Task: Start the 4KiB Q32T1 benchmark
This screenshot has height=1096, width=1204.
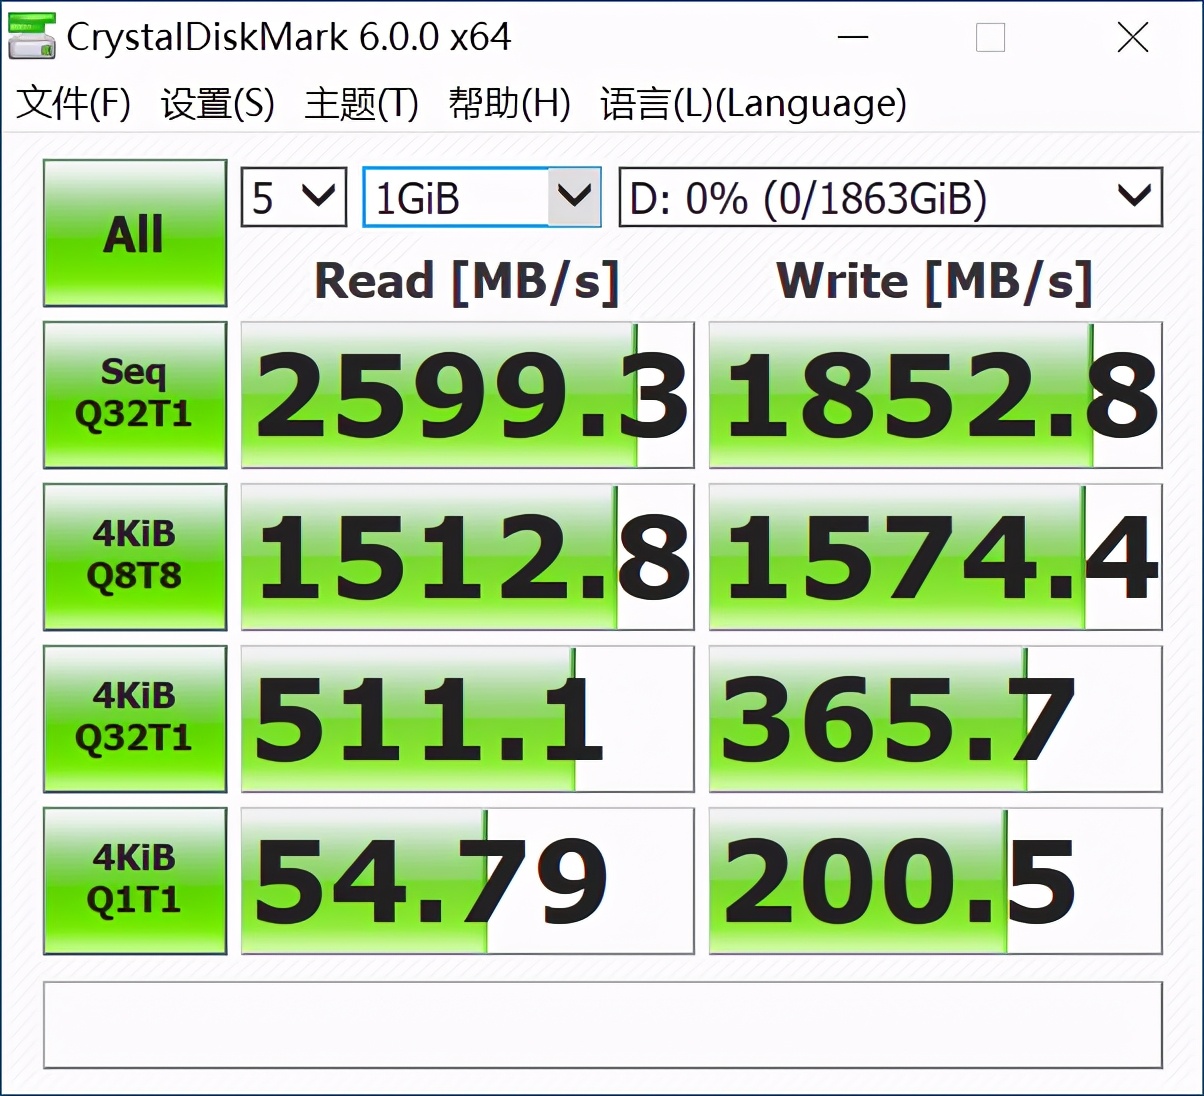Action: (135, 719)
